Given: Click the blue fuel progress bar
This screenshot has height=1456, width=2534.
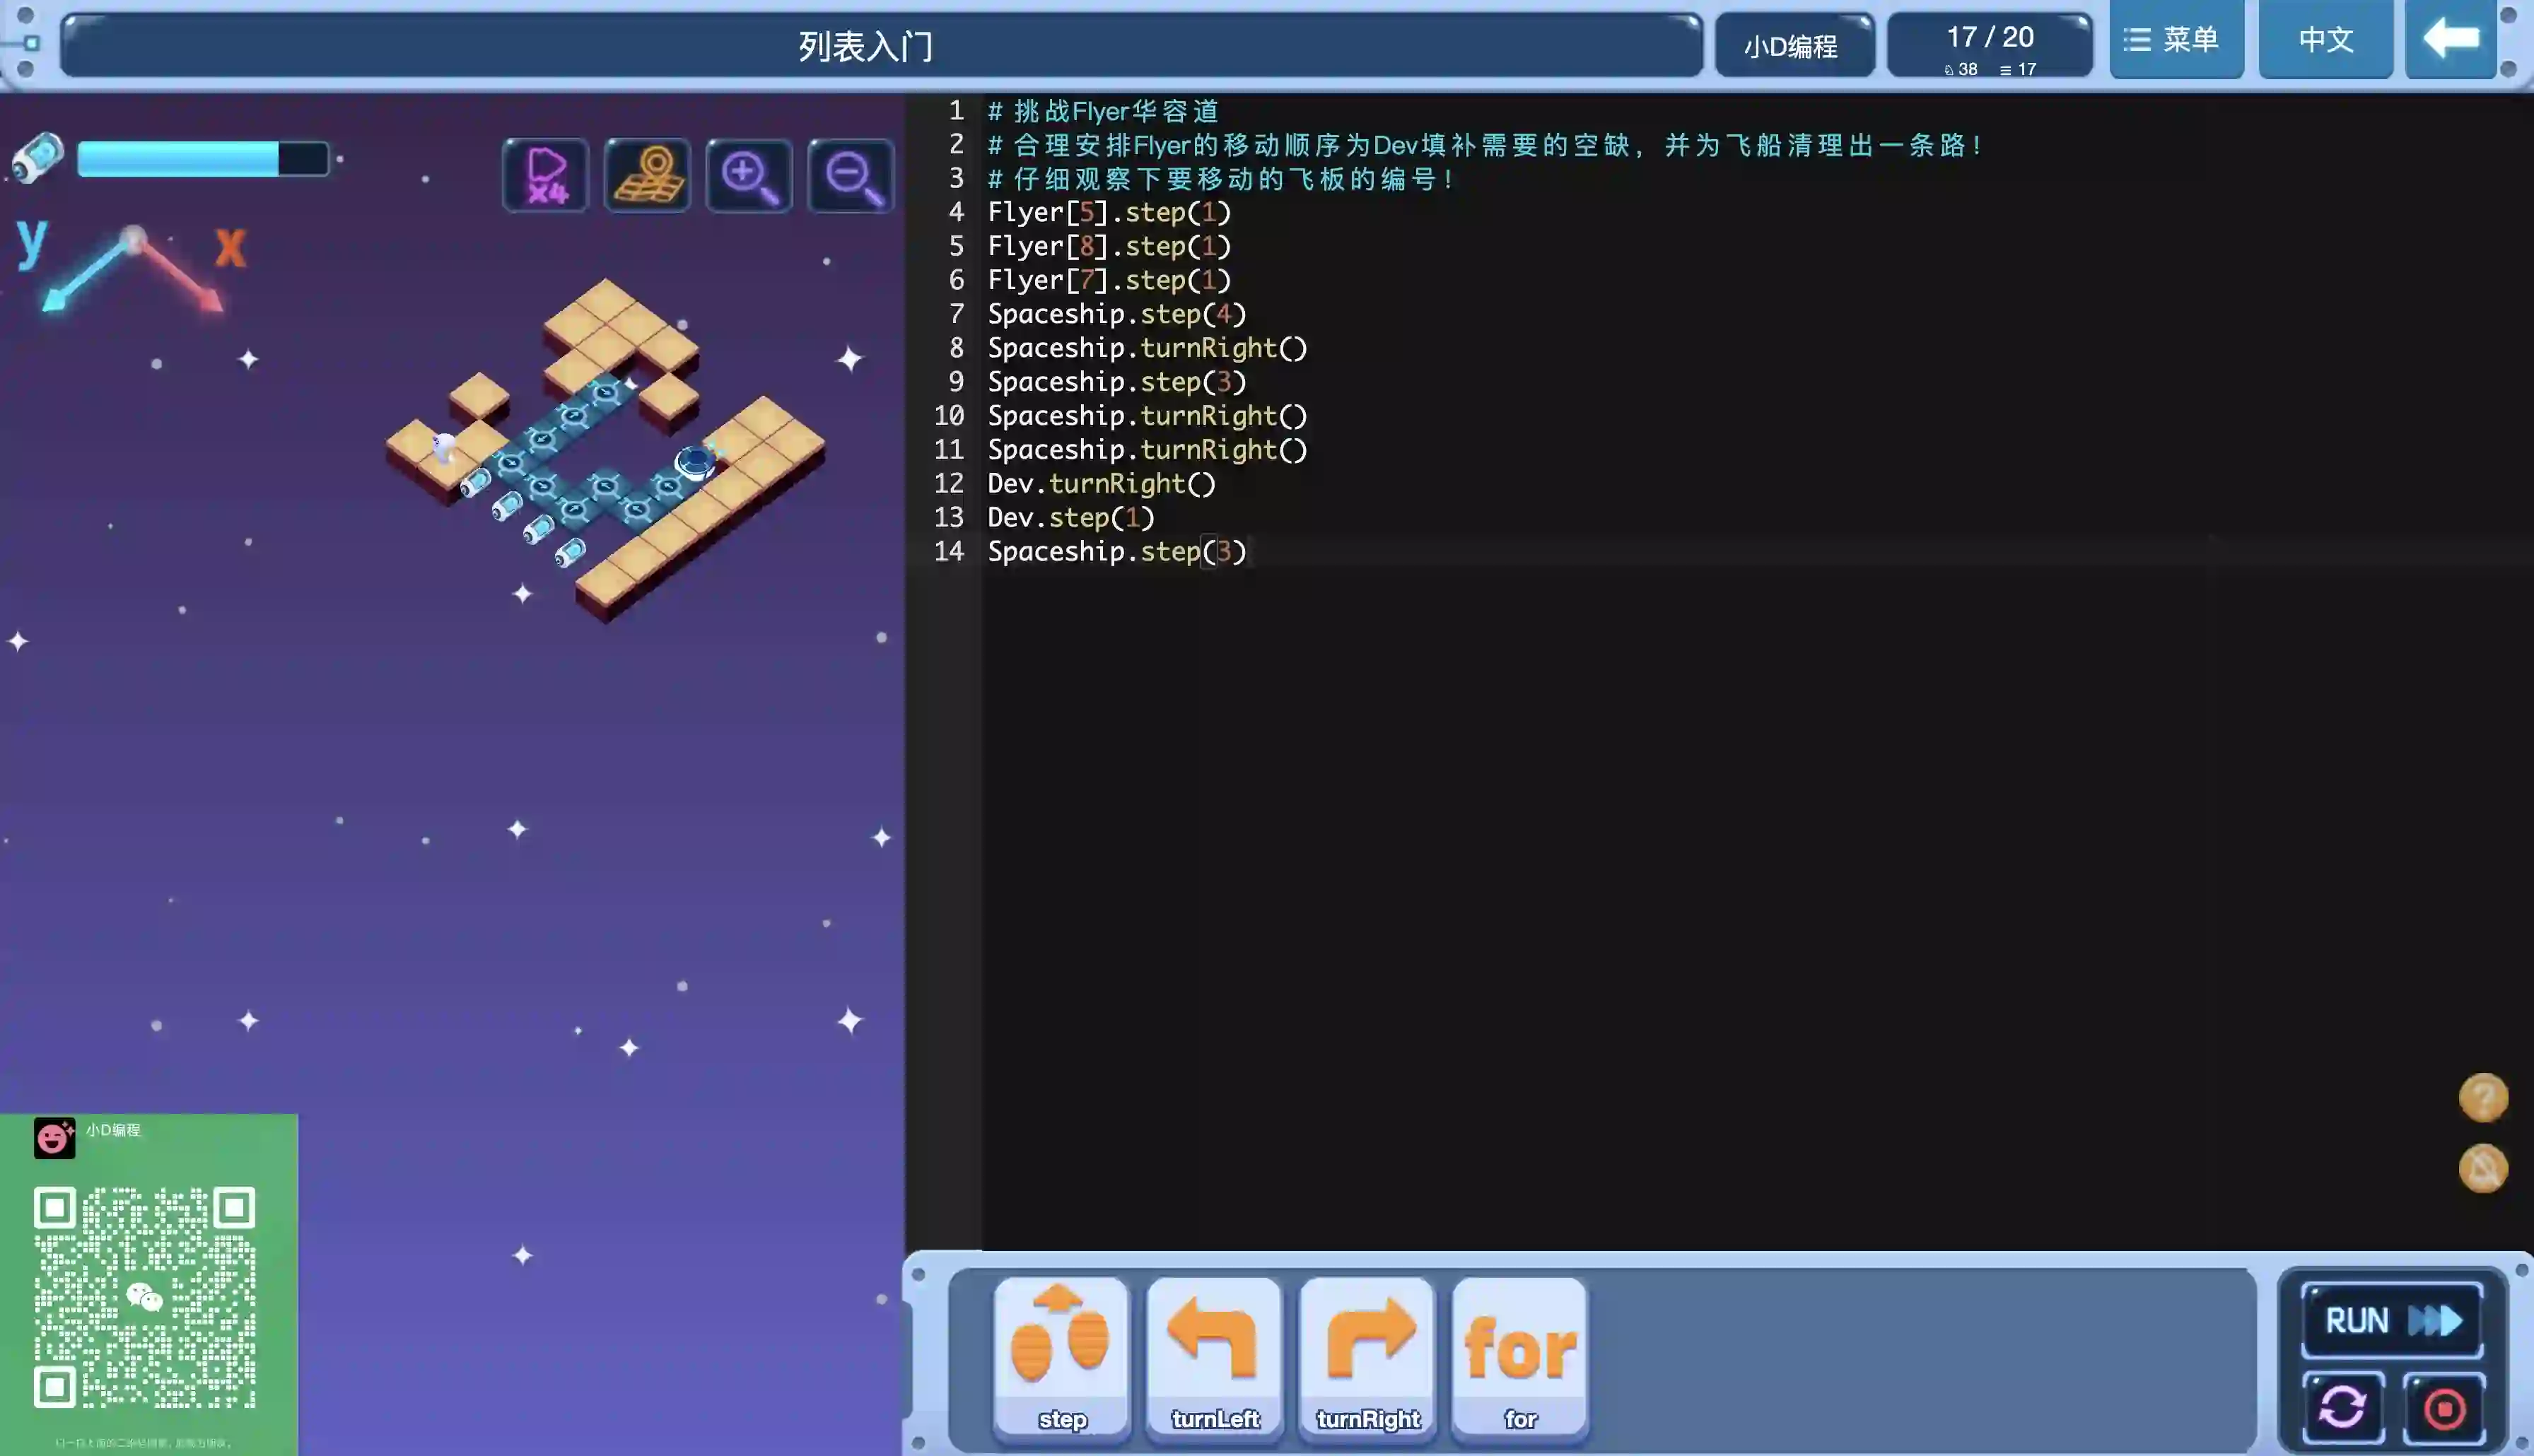Looking at the screenshot, I should tap(202, 159).
